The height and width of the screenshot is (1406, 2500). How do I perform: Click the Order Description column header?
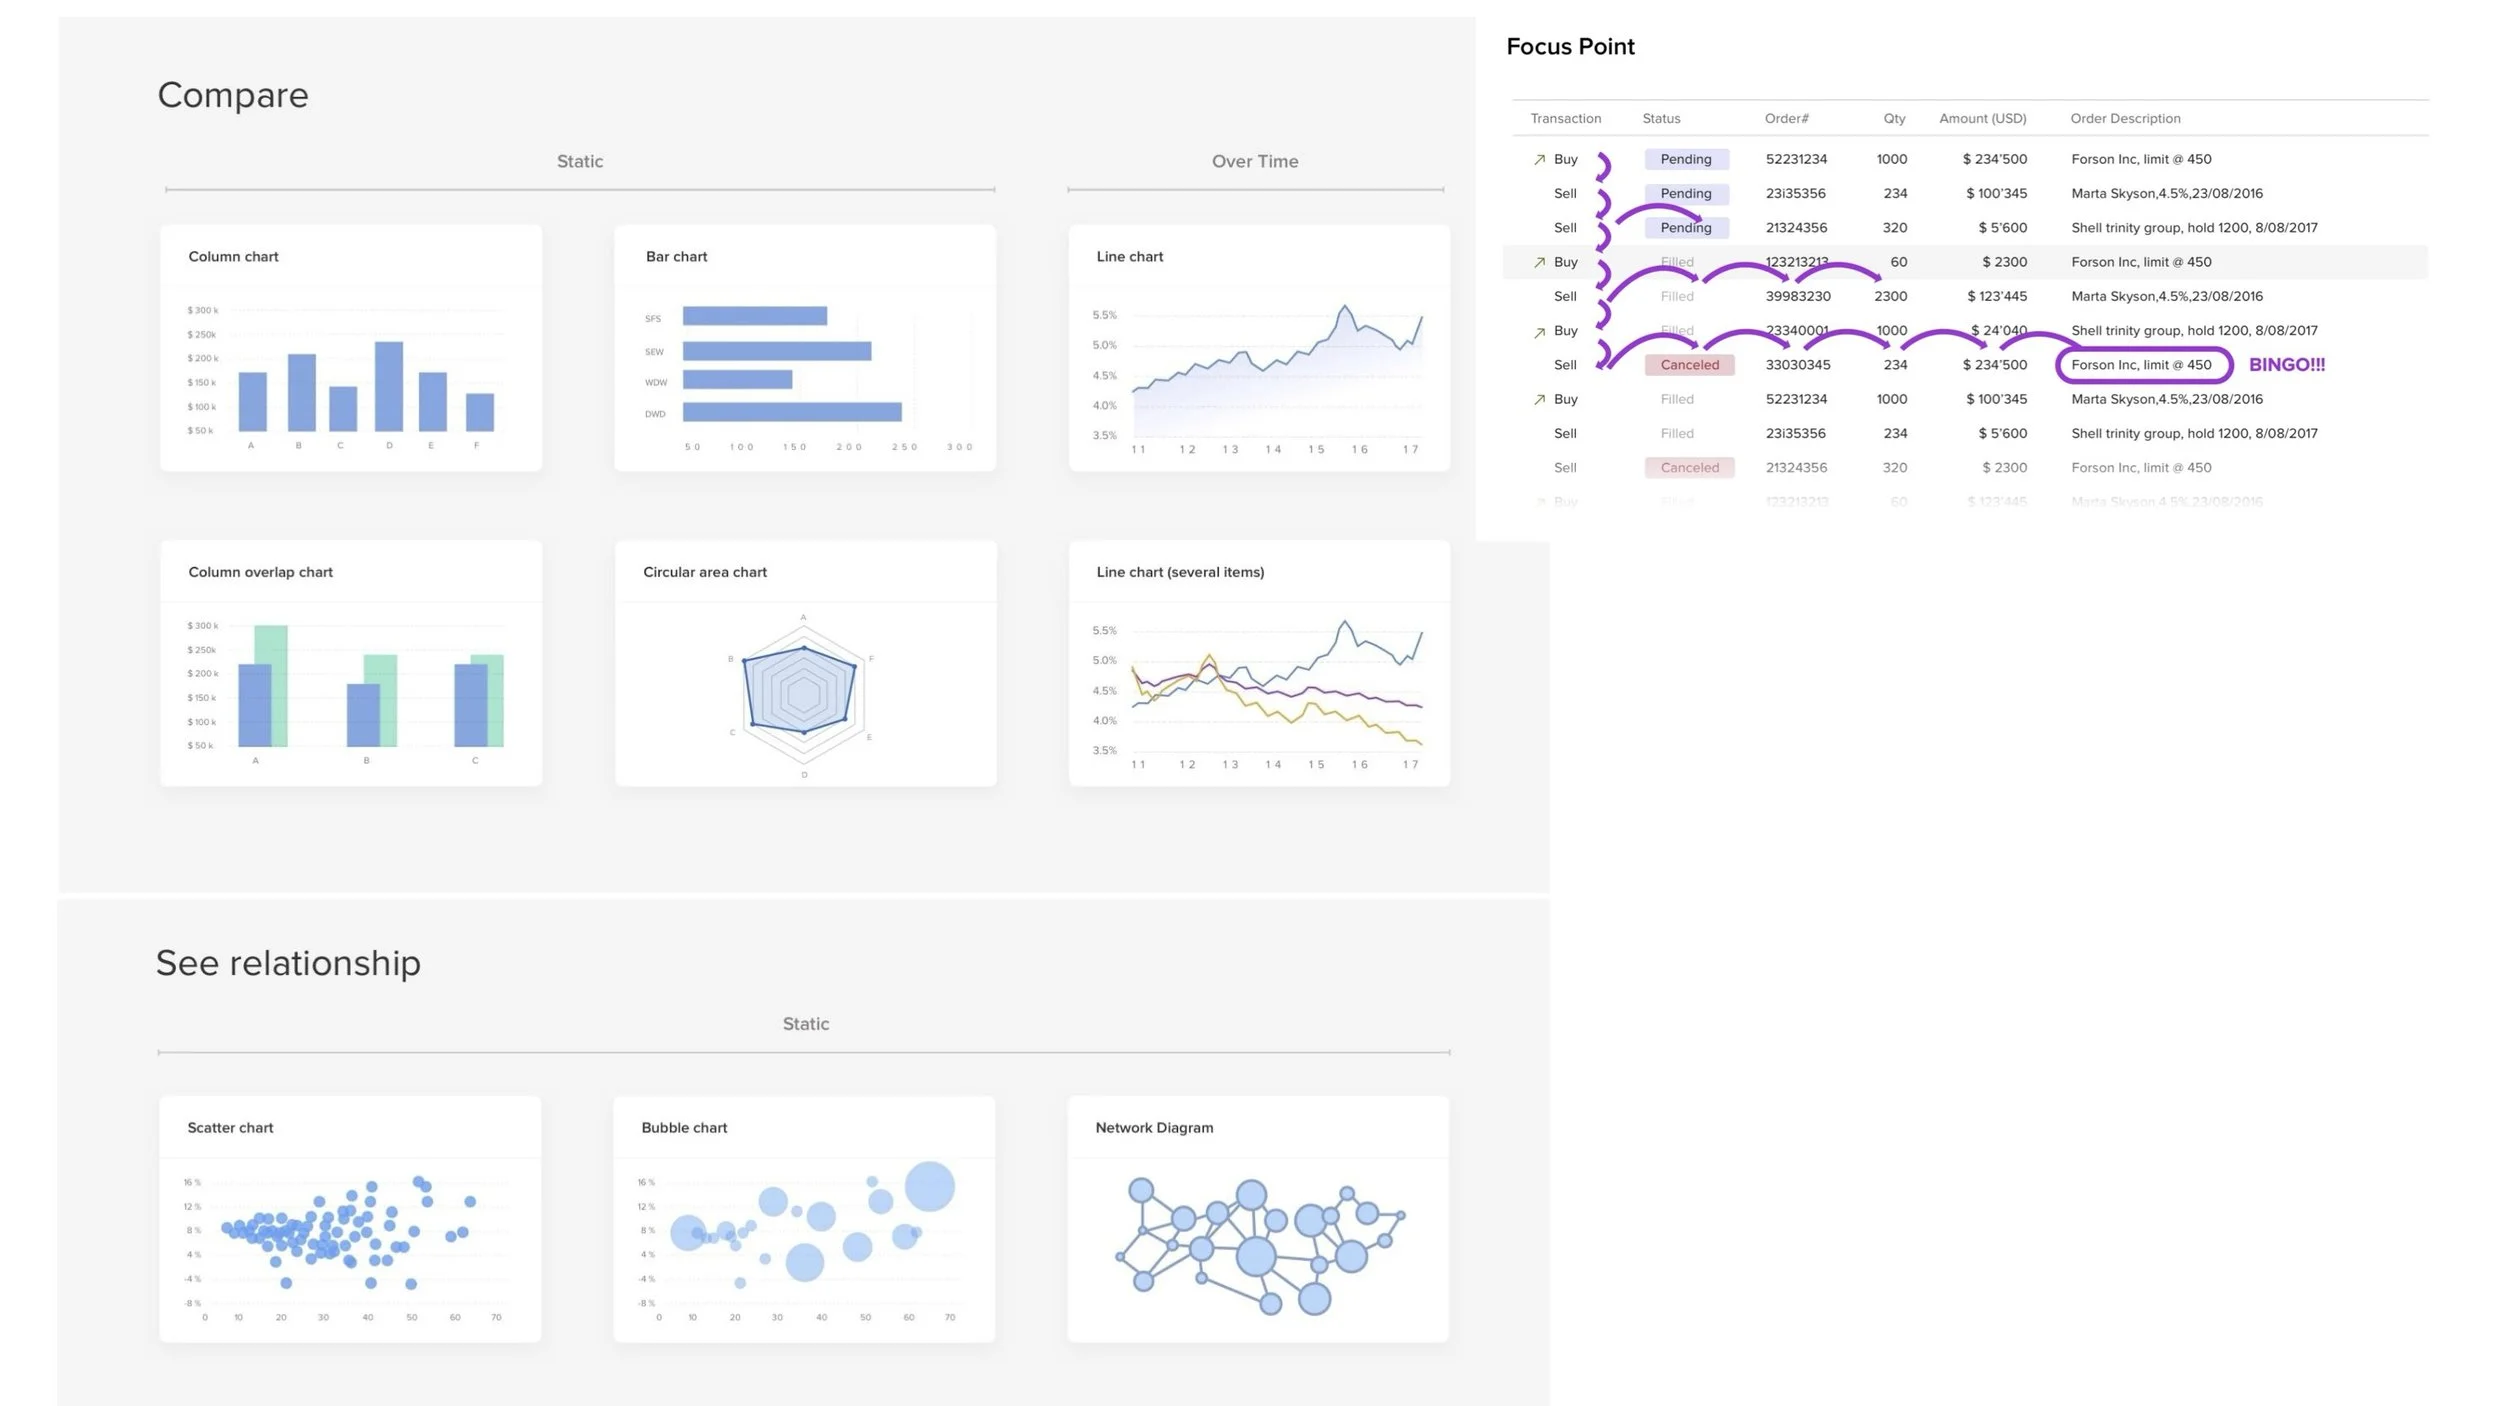pyautogui.click(x=2125, y=118)
